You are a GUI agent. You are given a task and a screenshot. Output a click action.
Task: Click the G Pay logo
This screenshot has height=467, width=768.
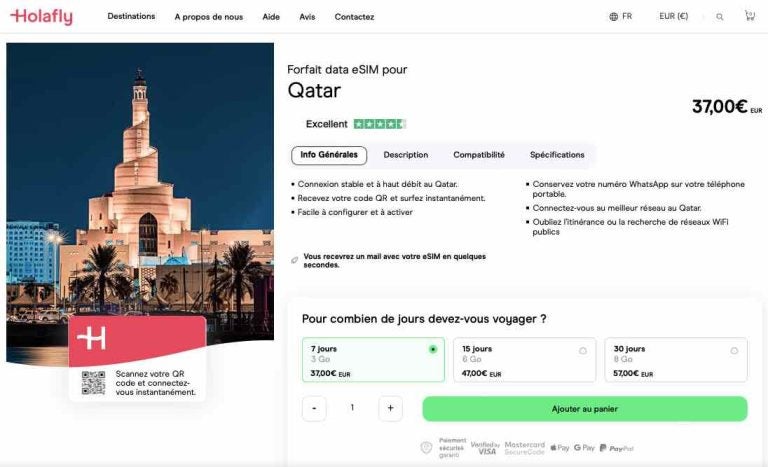(x=584, y=448)
